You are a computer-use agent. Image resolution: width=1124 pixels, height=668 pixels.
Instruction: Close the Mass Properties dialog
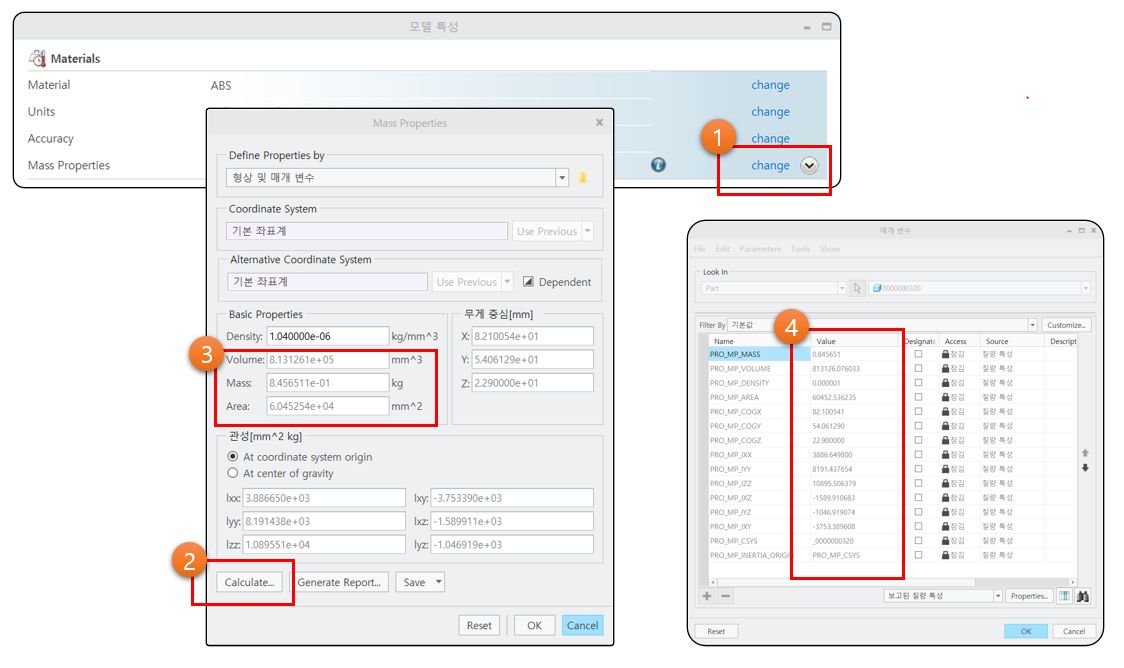click(x=599, y=123)
